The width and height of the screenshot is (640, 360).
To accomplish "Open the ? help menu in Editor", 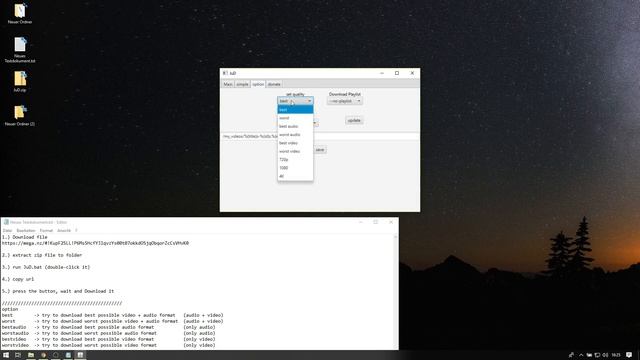I will tap(76, 231).
